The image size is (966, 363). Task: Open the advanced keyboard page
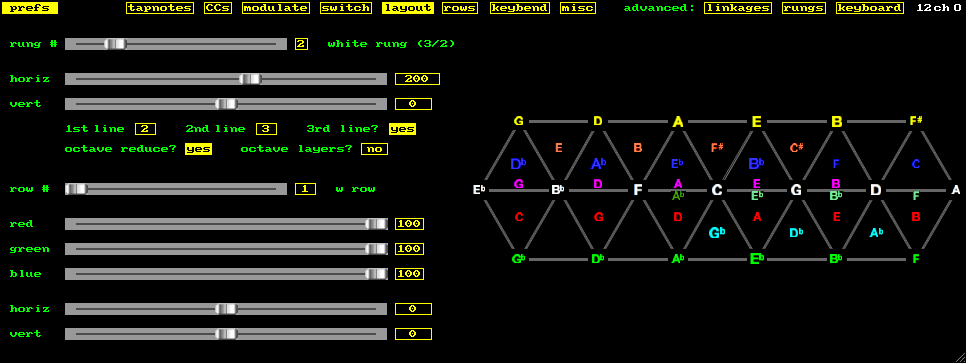(870, 8)
